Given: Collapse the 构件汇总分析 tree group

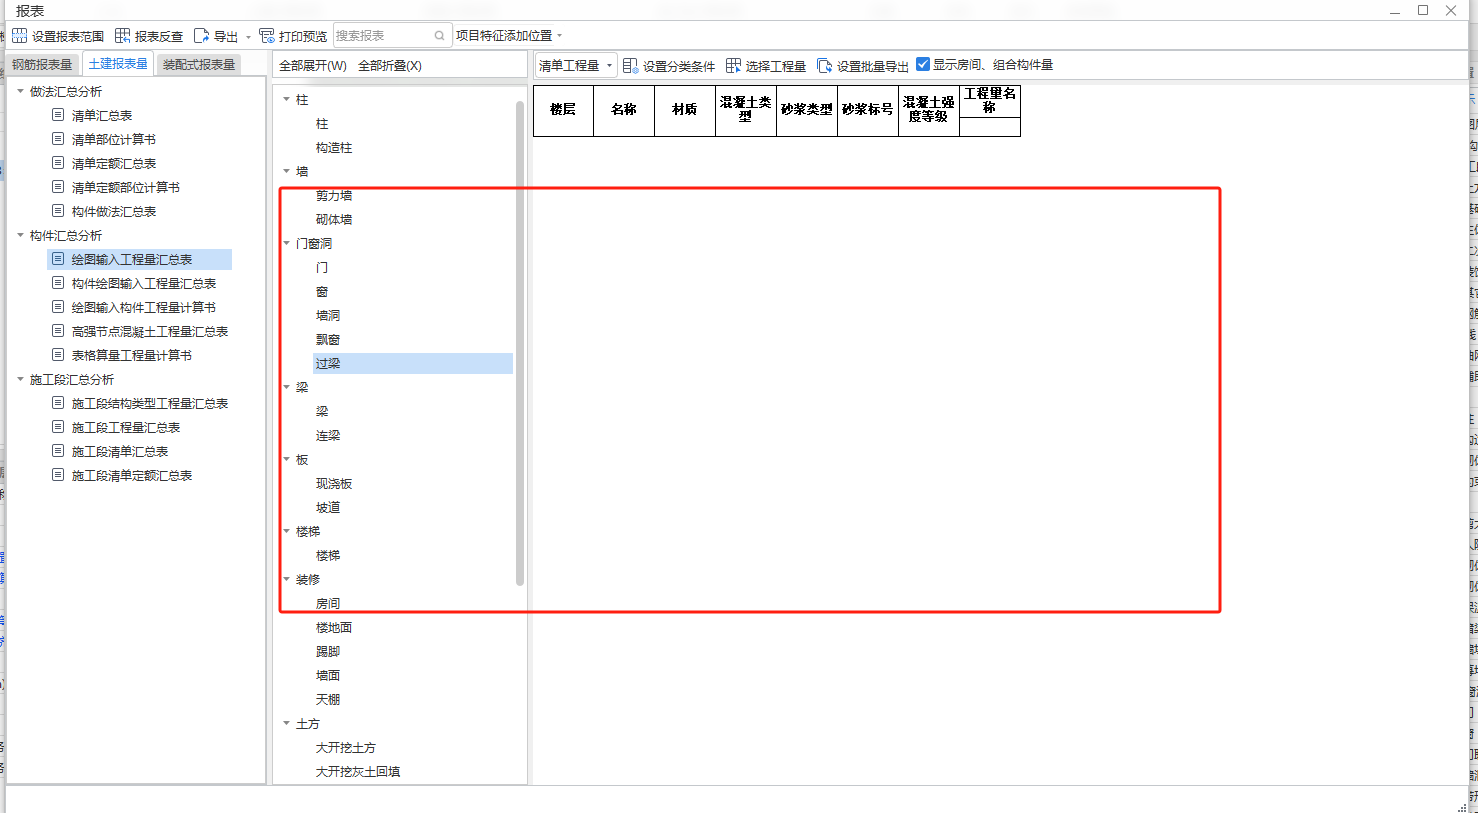Looking at the screenshot, I should pyautogui.click(x=20, y=235).
